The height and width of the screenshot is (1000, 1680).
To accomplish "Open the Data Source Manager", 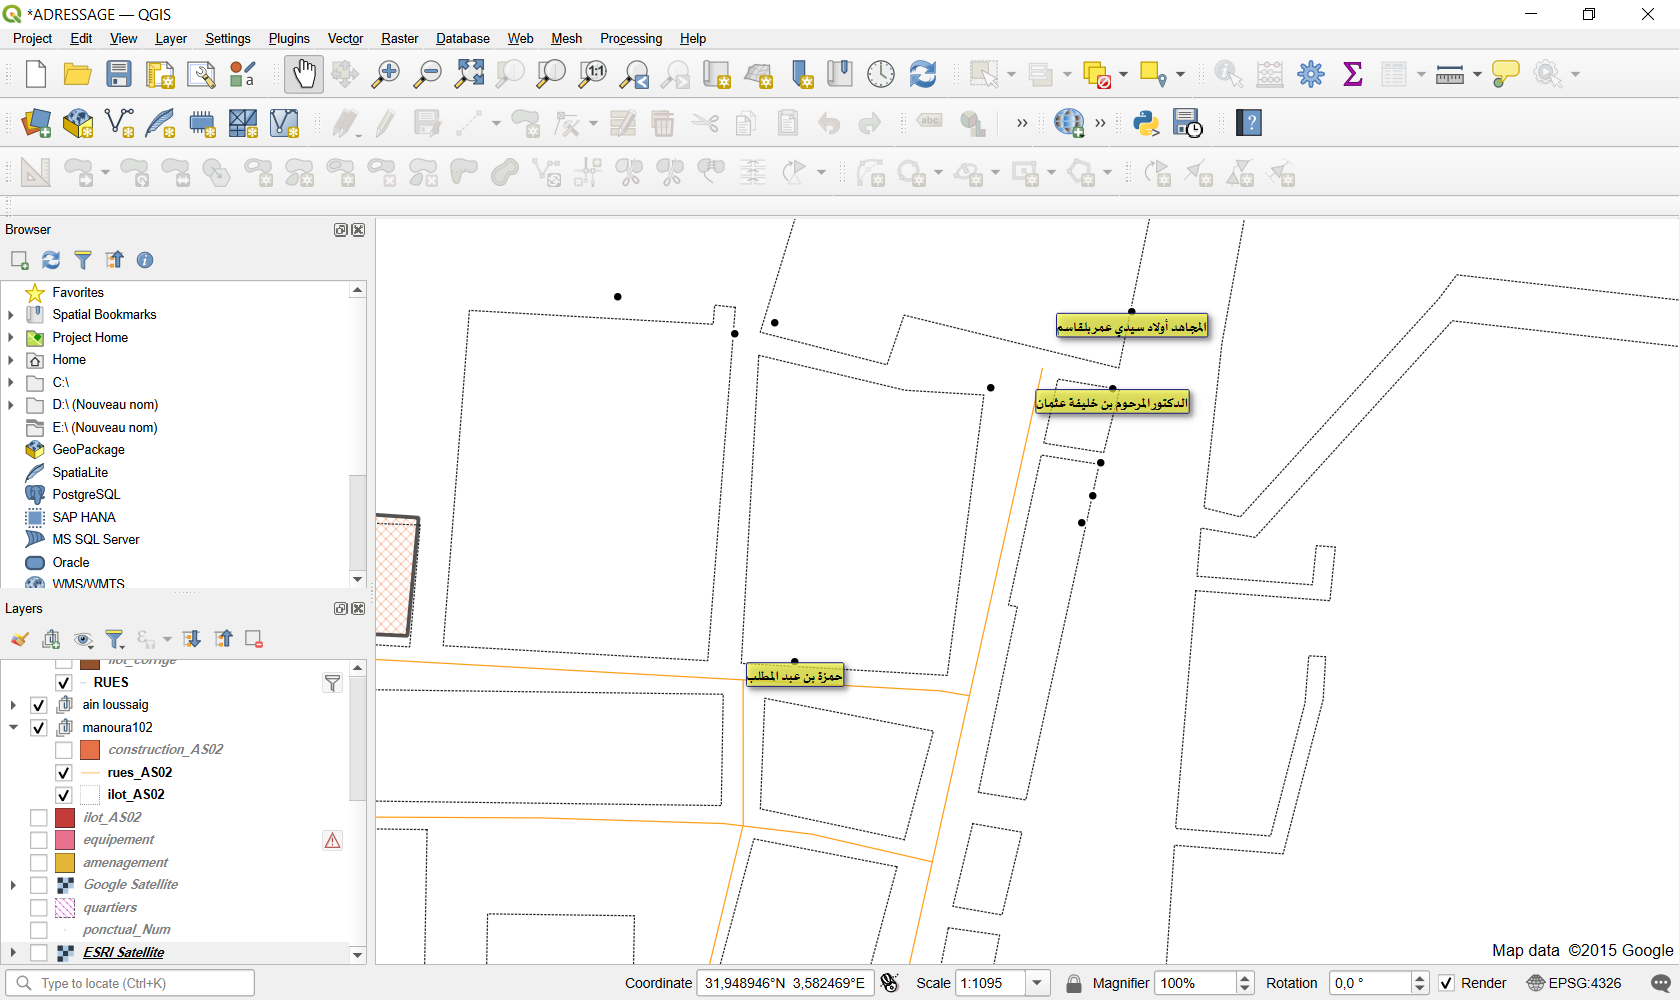I will (x=36, y=123).
